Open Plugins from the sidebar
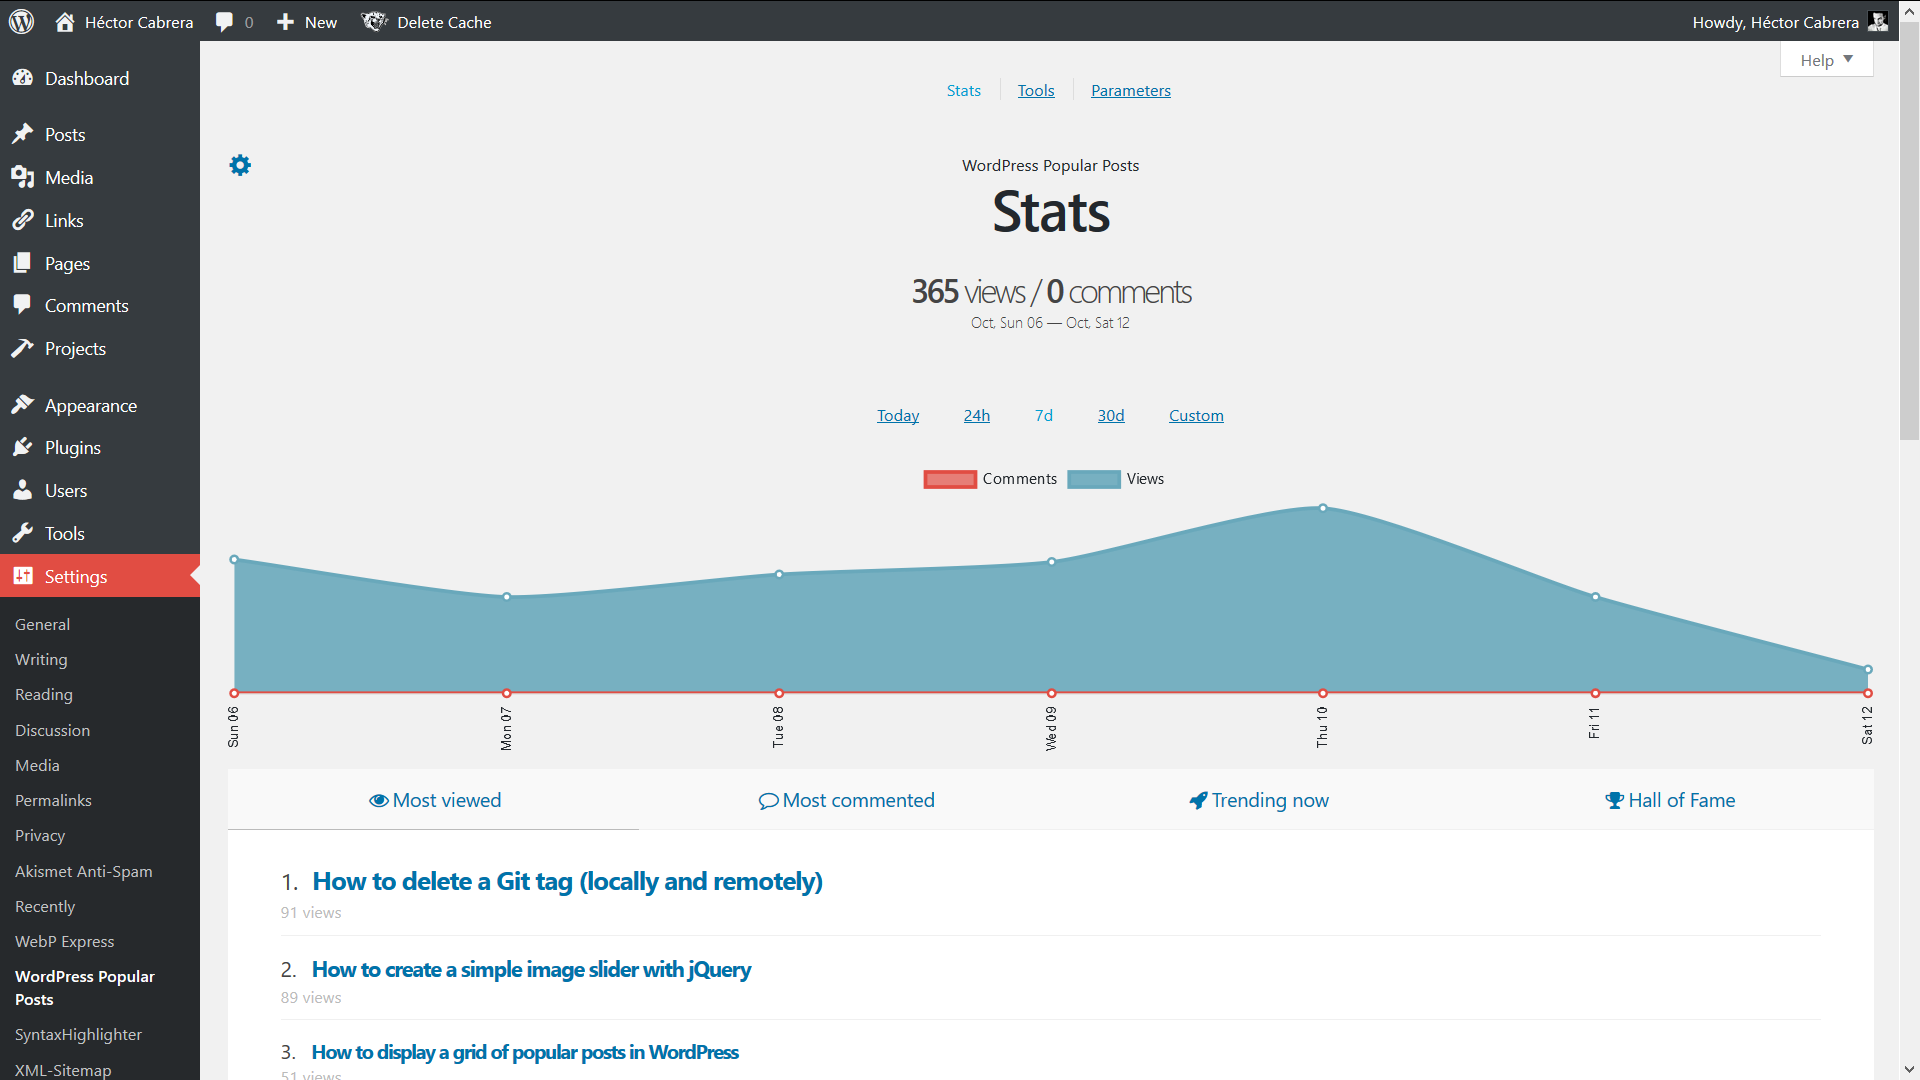Image resolution: width=1920 pixels, height=1080 pixels. click(x=72, y=448)
